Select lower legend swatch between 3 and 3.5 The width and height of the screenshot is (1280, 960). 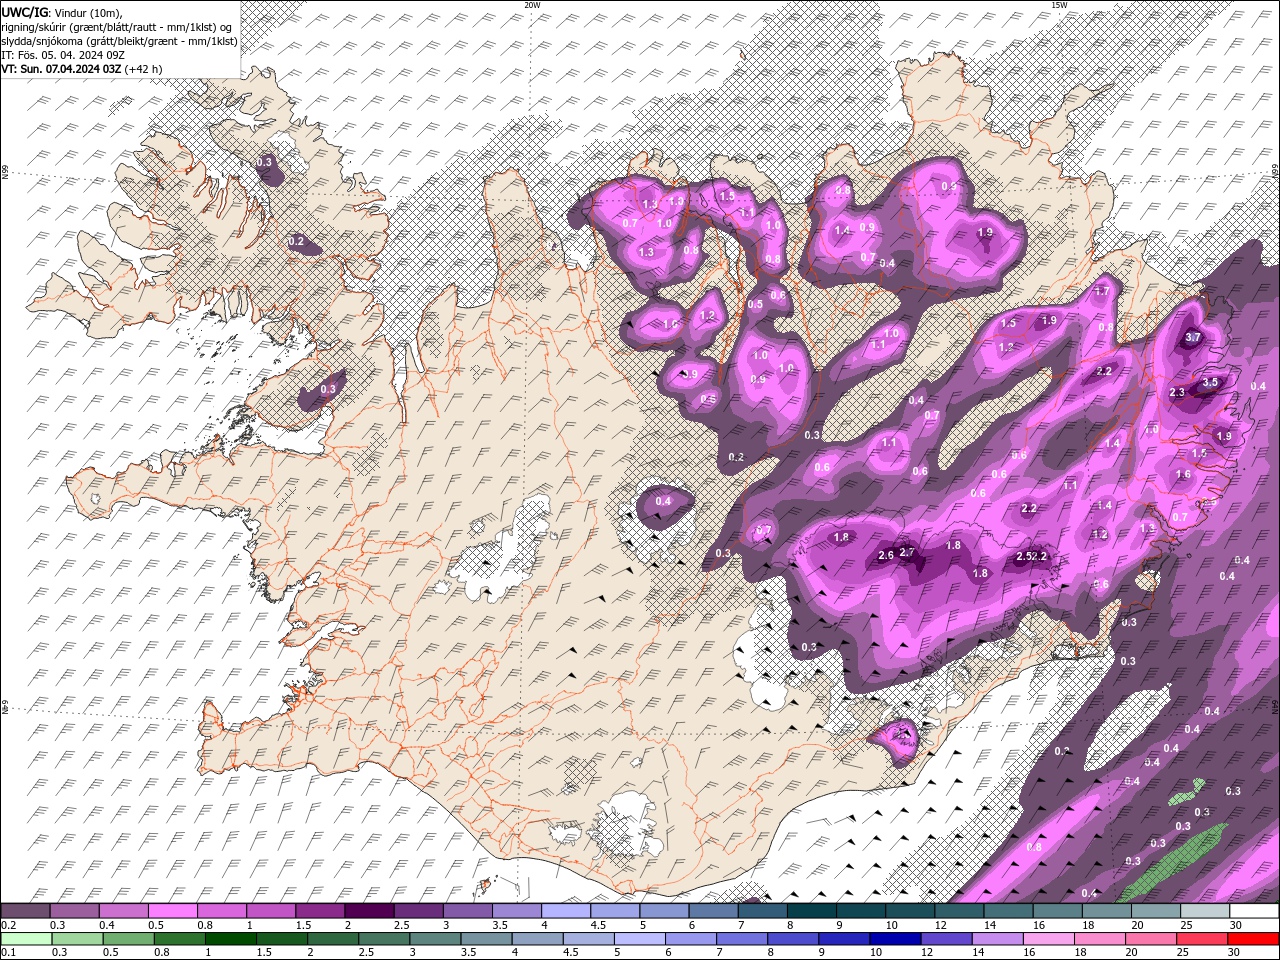[x=434, y=938]
